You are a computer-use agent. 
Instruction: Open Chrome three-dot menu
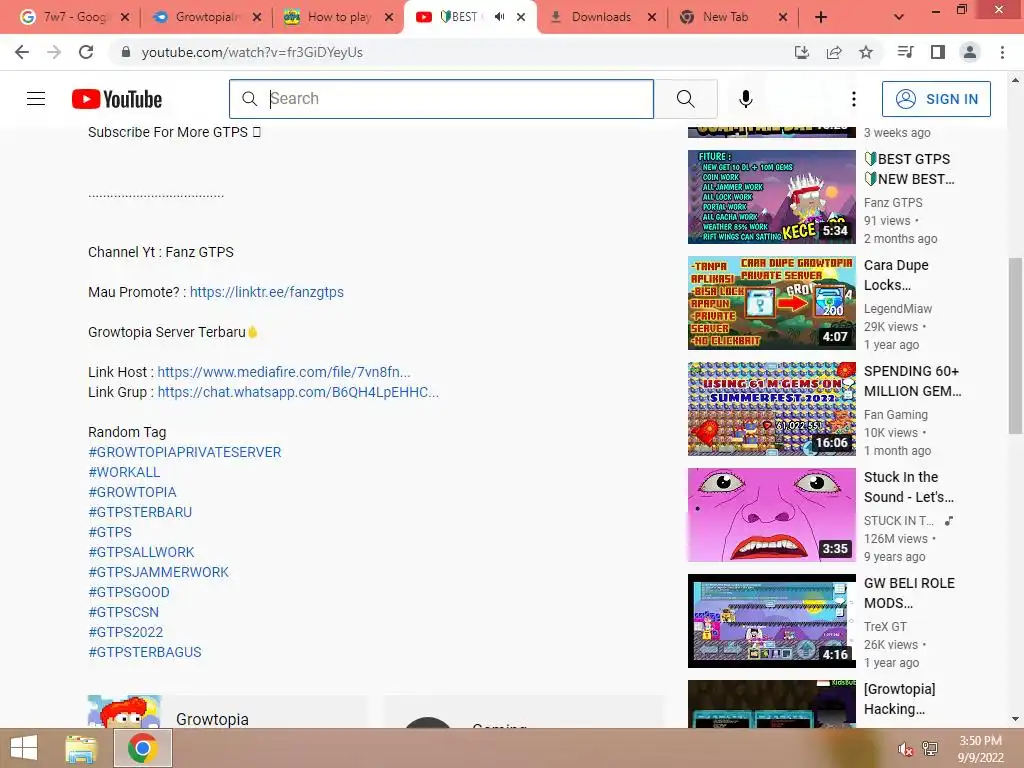coord(1002,52)
